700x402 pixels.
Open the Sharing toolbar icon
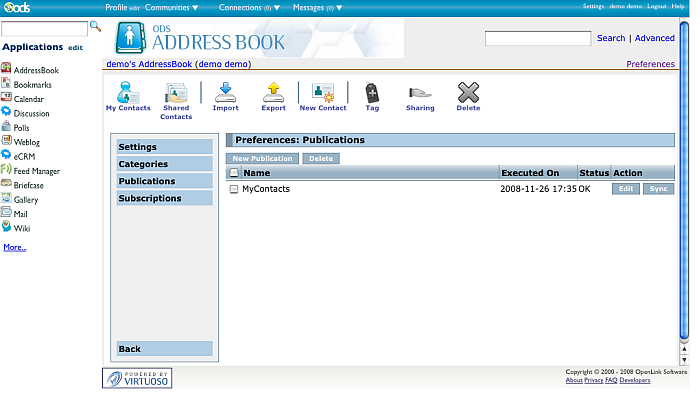click(x=420, y=94)
